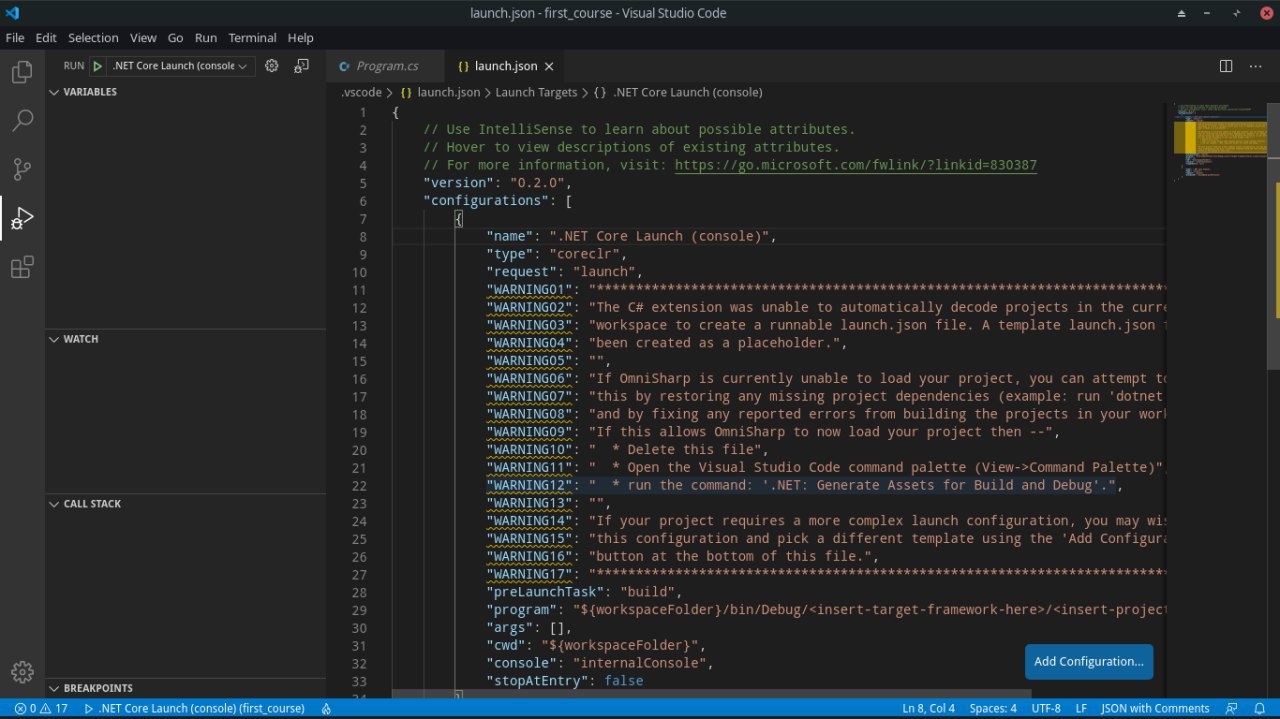
Task: Open the go.microsoft.com fwlink URL
Action: 856,165
